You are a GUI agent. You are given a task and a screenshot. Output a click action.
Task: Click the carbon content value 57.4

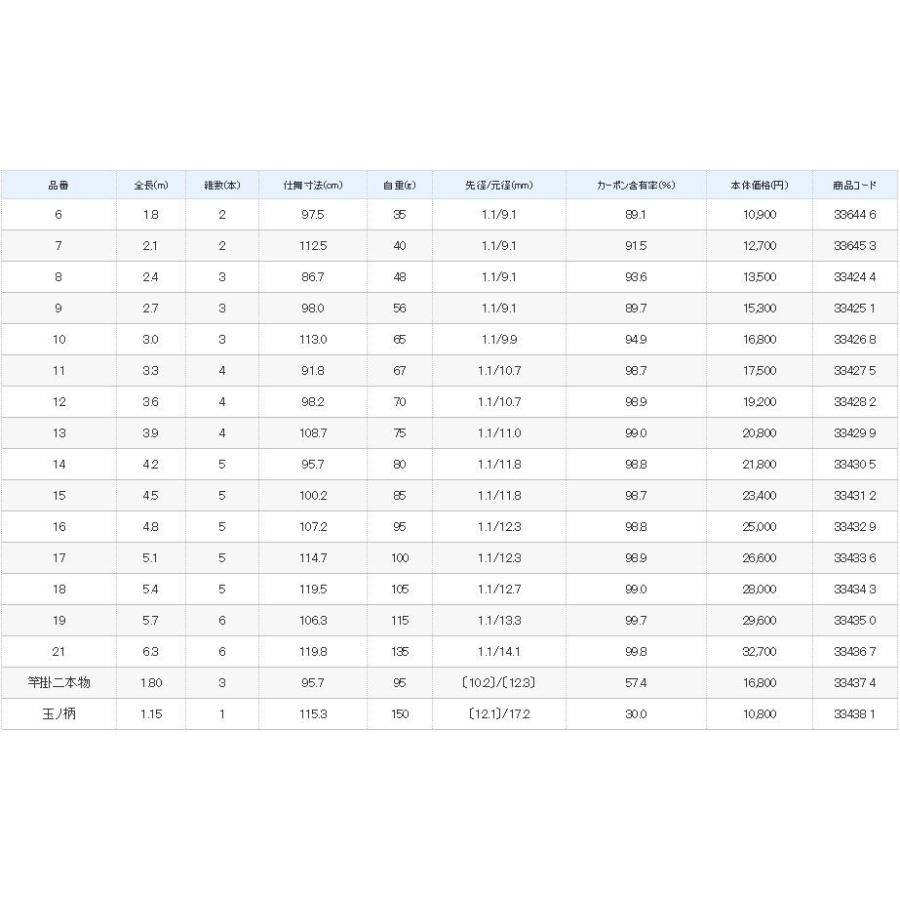click(x=636, y=683)
